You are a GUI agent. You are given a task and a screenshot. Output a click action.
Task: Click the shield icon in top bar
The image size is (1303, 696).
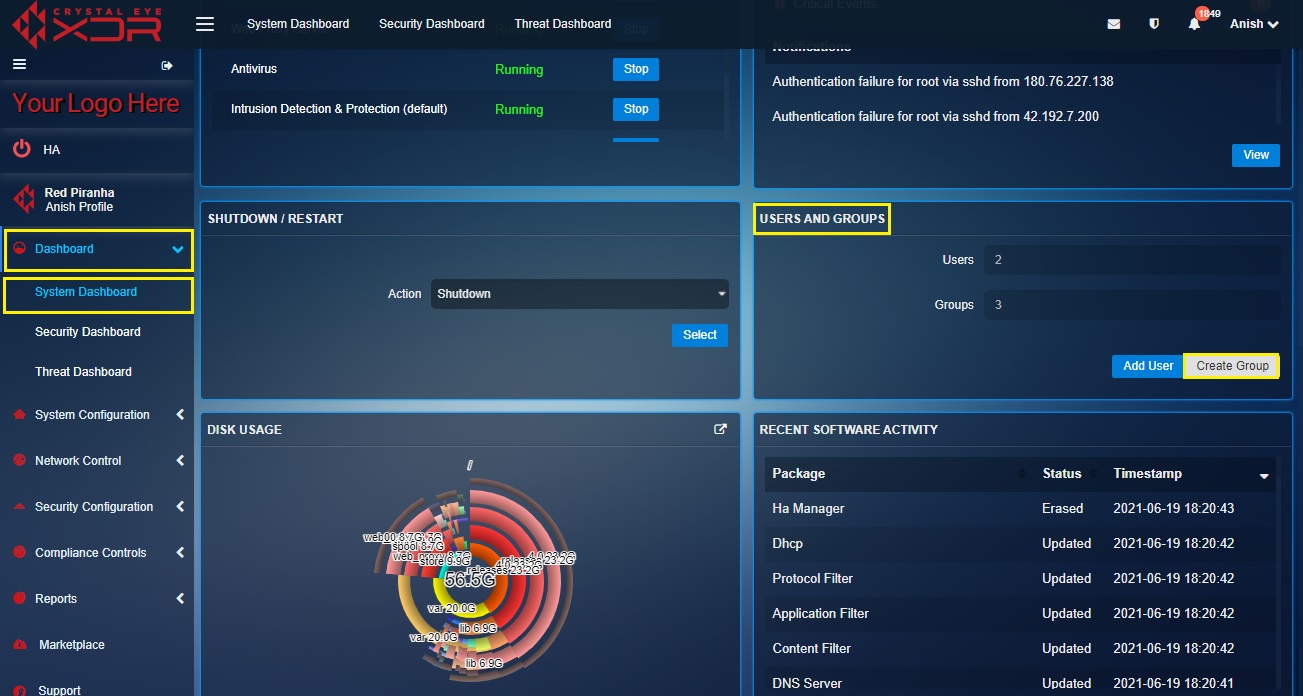(x=1154, y=24)
